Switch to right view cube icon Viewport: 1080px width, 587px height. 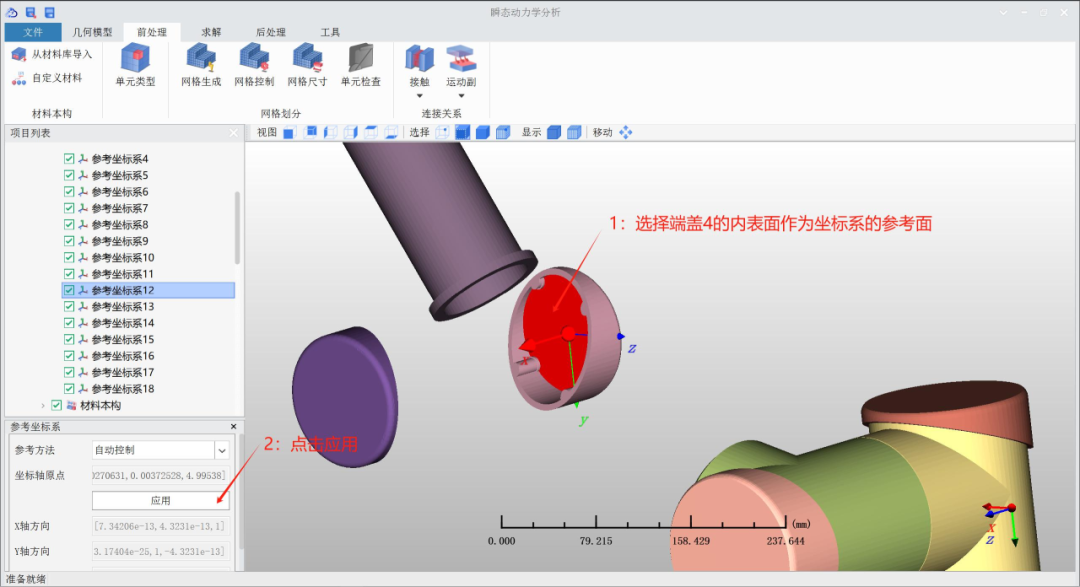351,132
